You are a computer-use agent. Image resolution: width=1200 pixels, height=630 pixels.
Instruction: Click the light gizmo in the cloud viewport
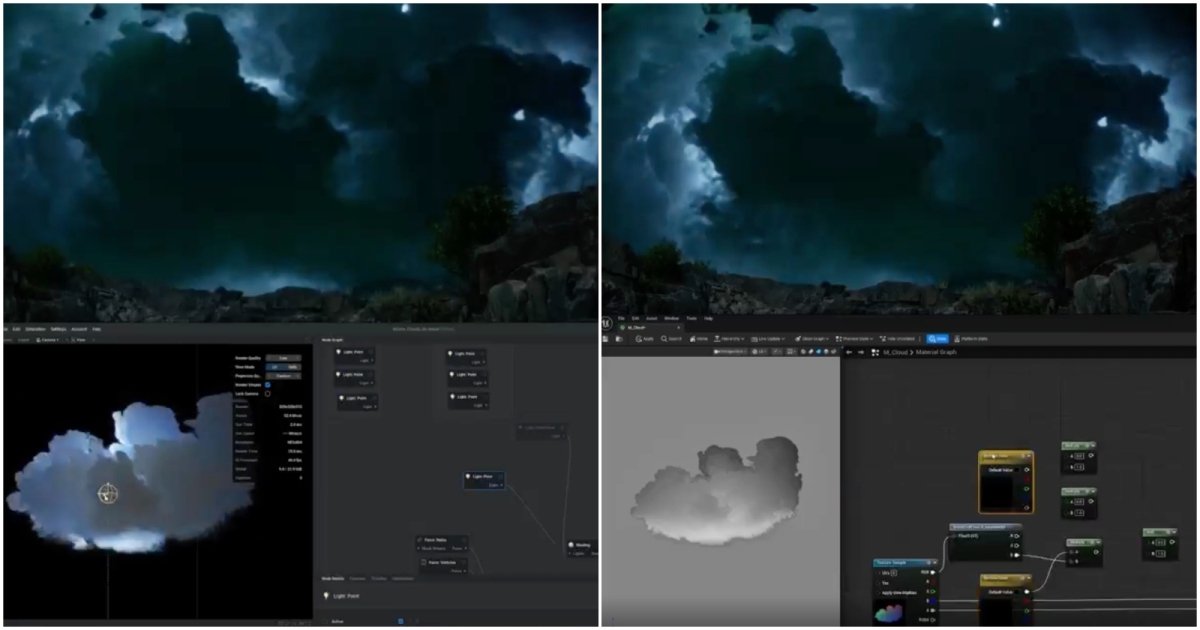pos(108,493)
